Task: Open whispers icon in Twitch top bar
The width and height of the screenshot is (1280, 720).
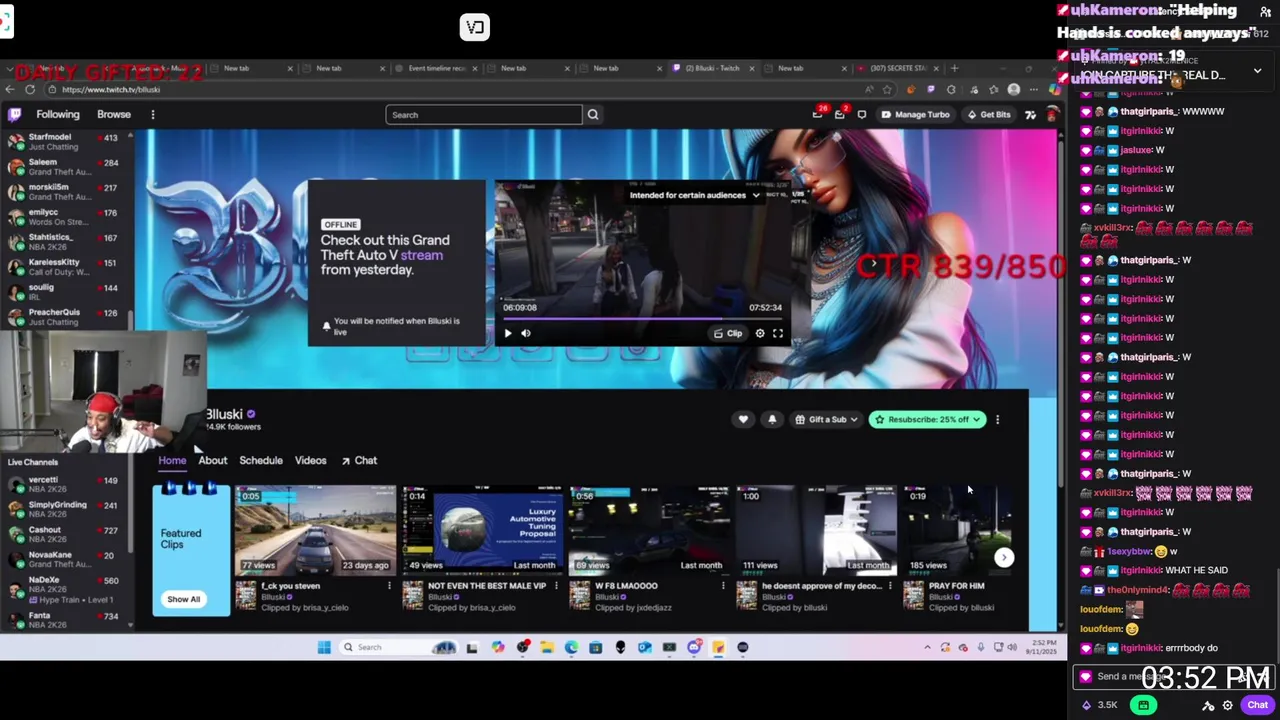Action: coord(861,114)
